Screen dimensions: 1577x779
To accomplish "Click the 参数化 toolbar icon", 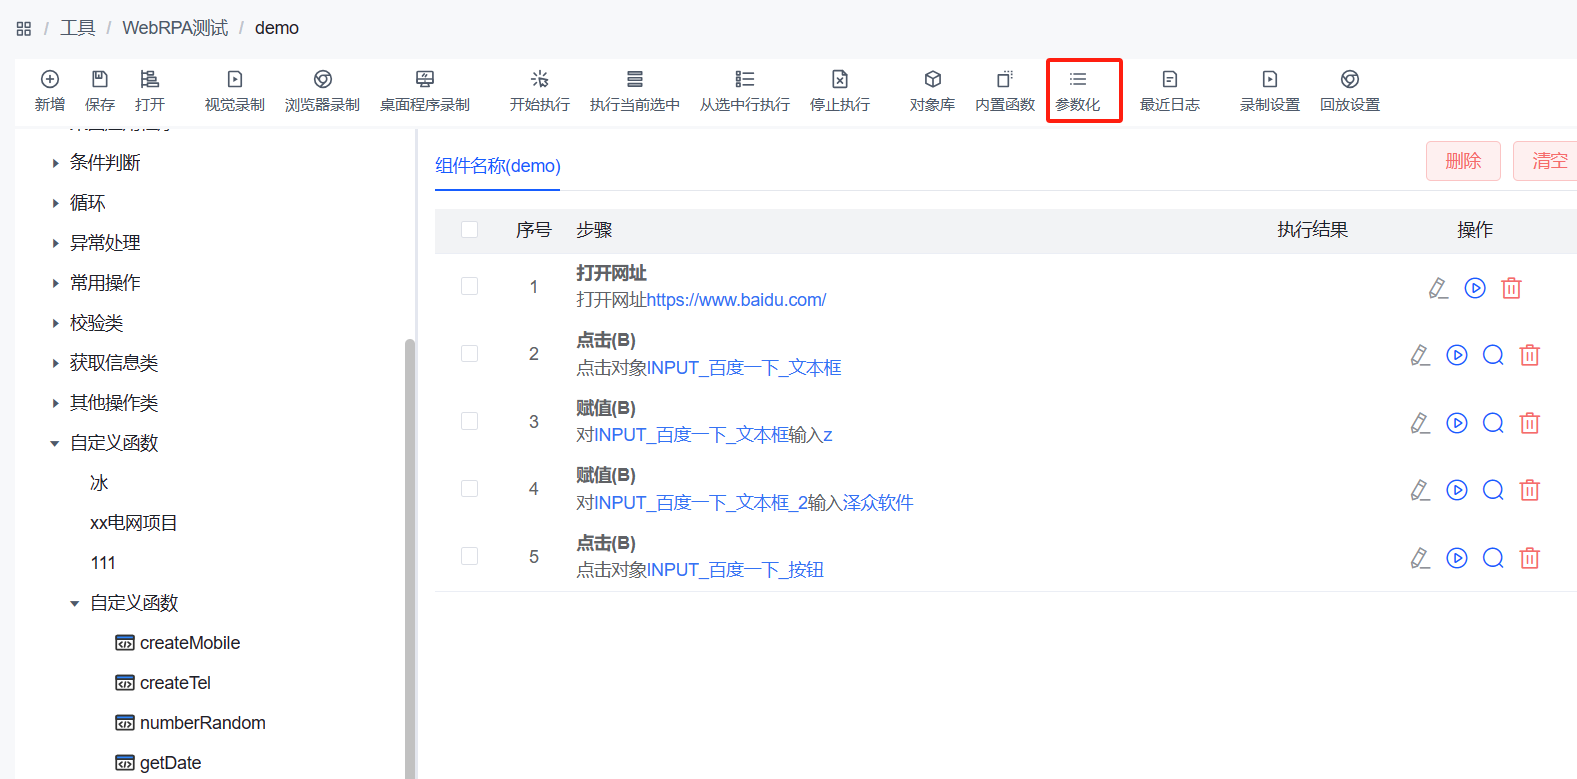I will coord(1077,80).
